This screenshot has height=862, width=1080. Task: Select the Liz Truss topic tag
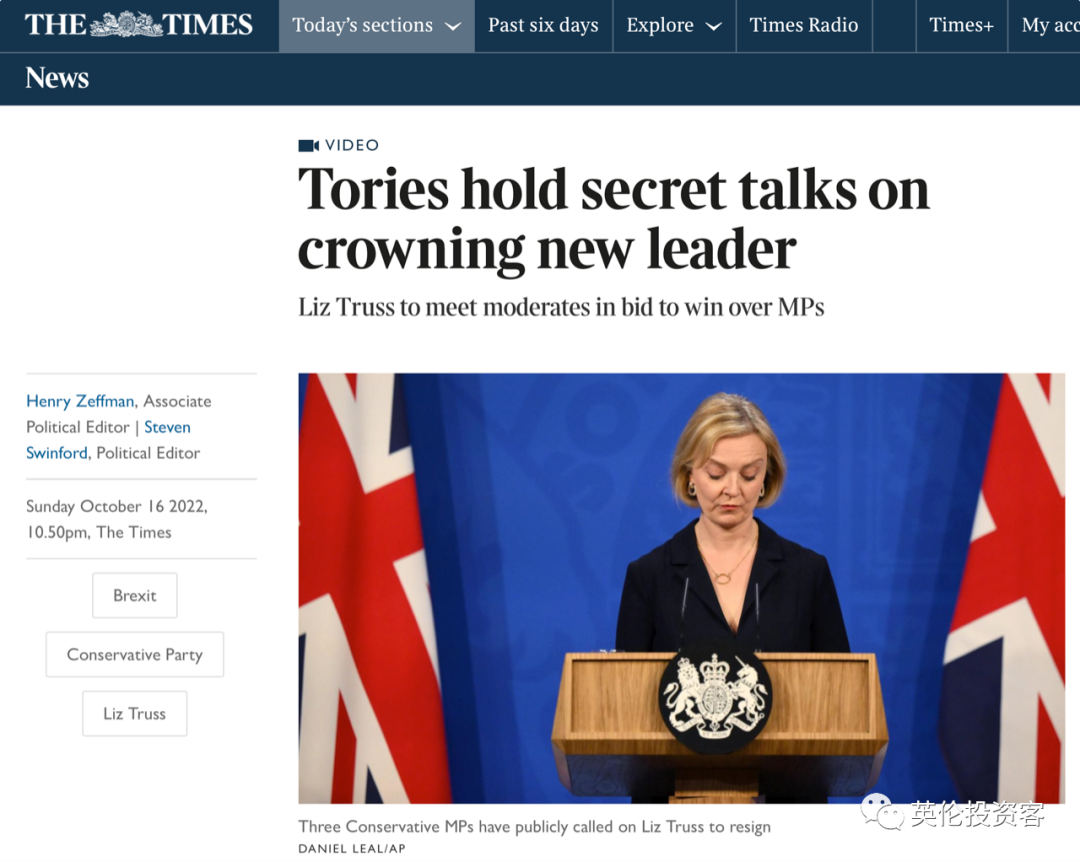click(x=135, y=714)
